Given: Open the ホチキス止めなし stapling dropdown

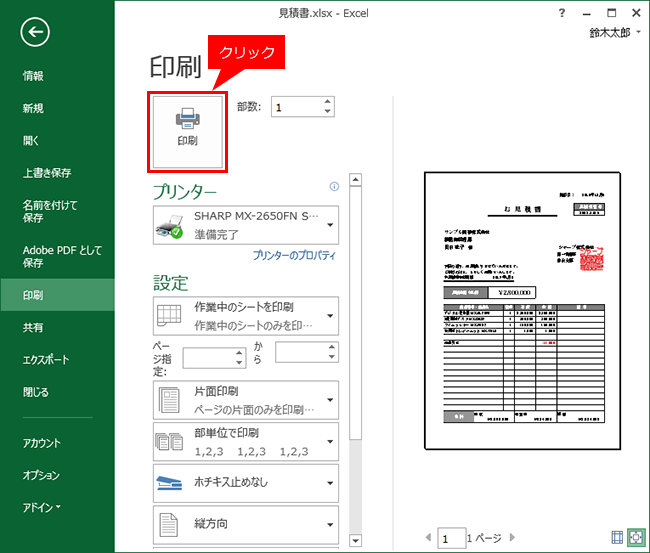Looking at the screenshot, I should (x=246, y=483).
